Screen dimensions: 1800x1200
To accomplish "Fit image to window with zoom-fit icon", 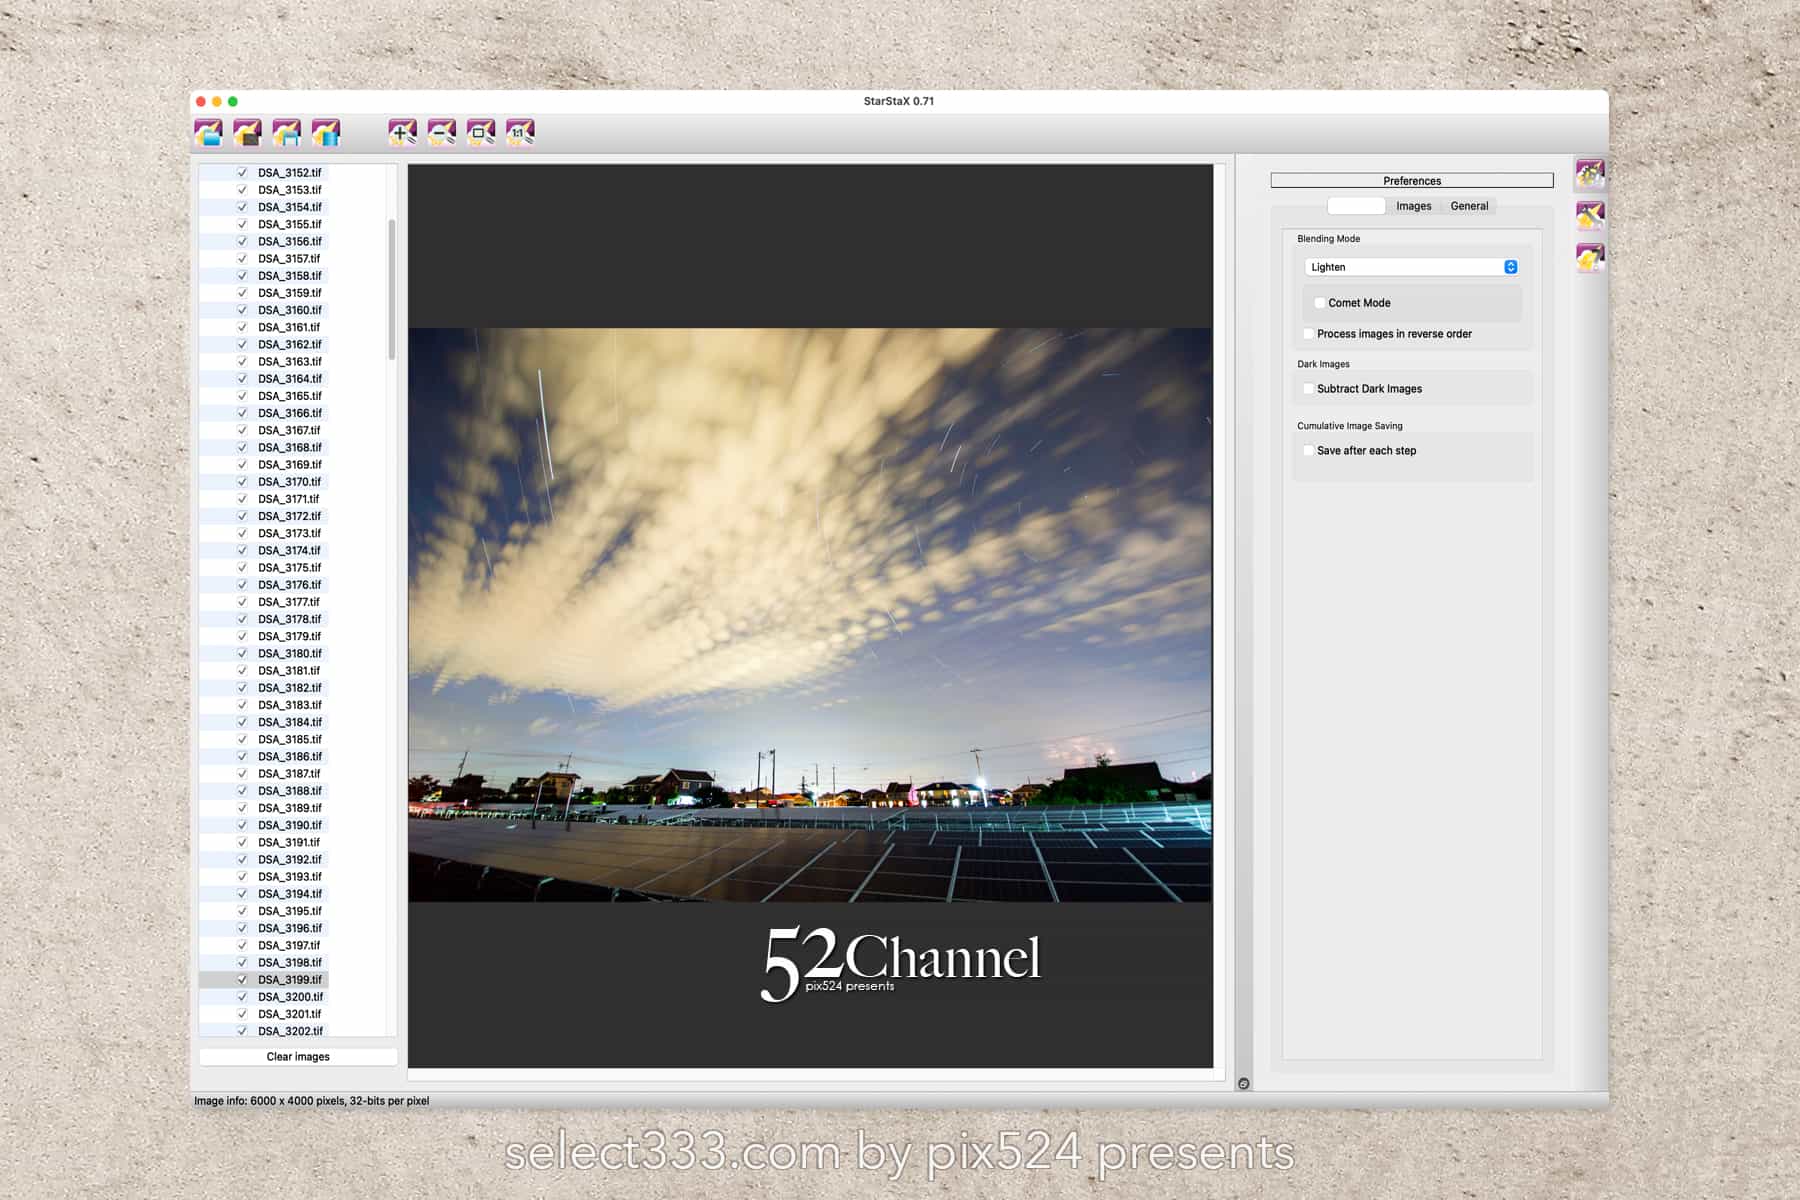I will [481, 132].
